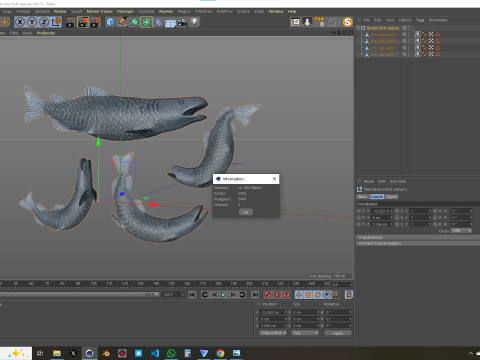Open the array/modeling objects icon
This screenshot has height=360, width=480.
click(x=146, y=22)
